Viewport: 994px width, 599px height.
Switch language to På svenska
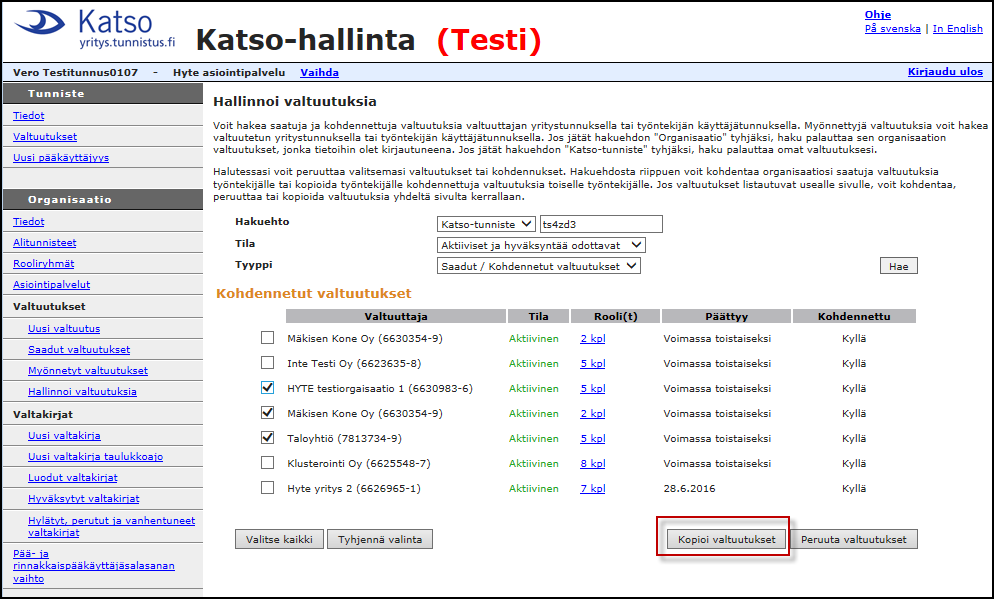(x=893, y=29)
